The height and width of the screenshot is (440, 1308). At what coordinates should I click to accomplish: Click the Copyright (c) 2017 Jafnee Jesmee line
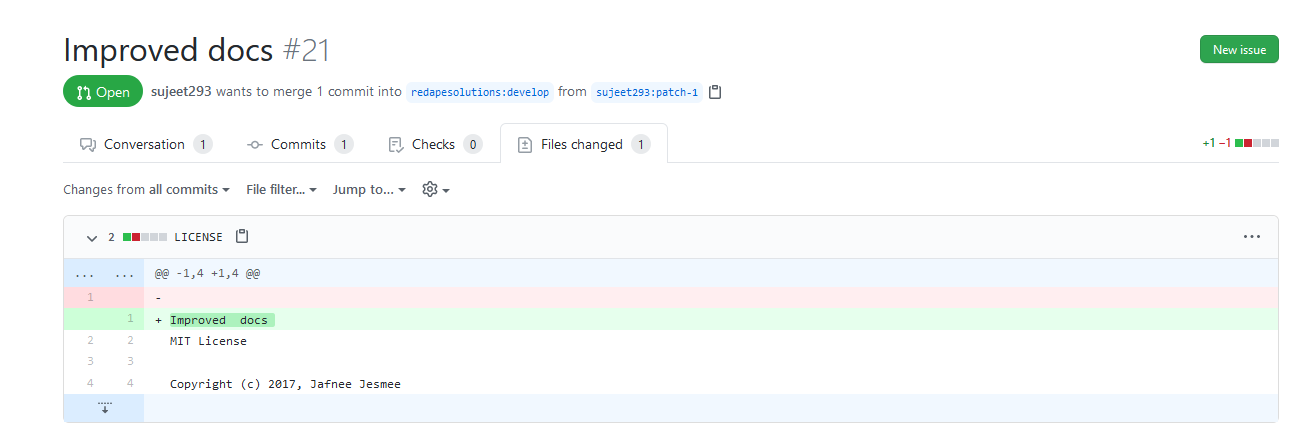pos(285,384)
